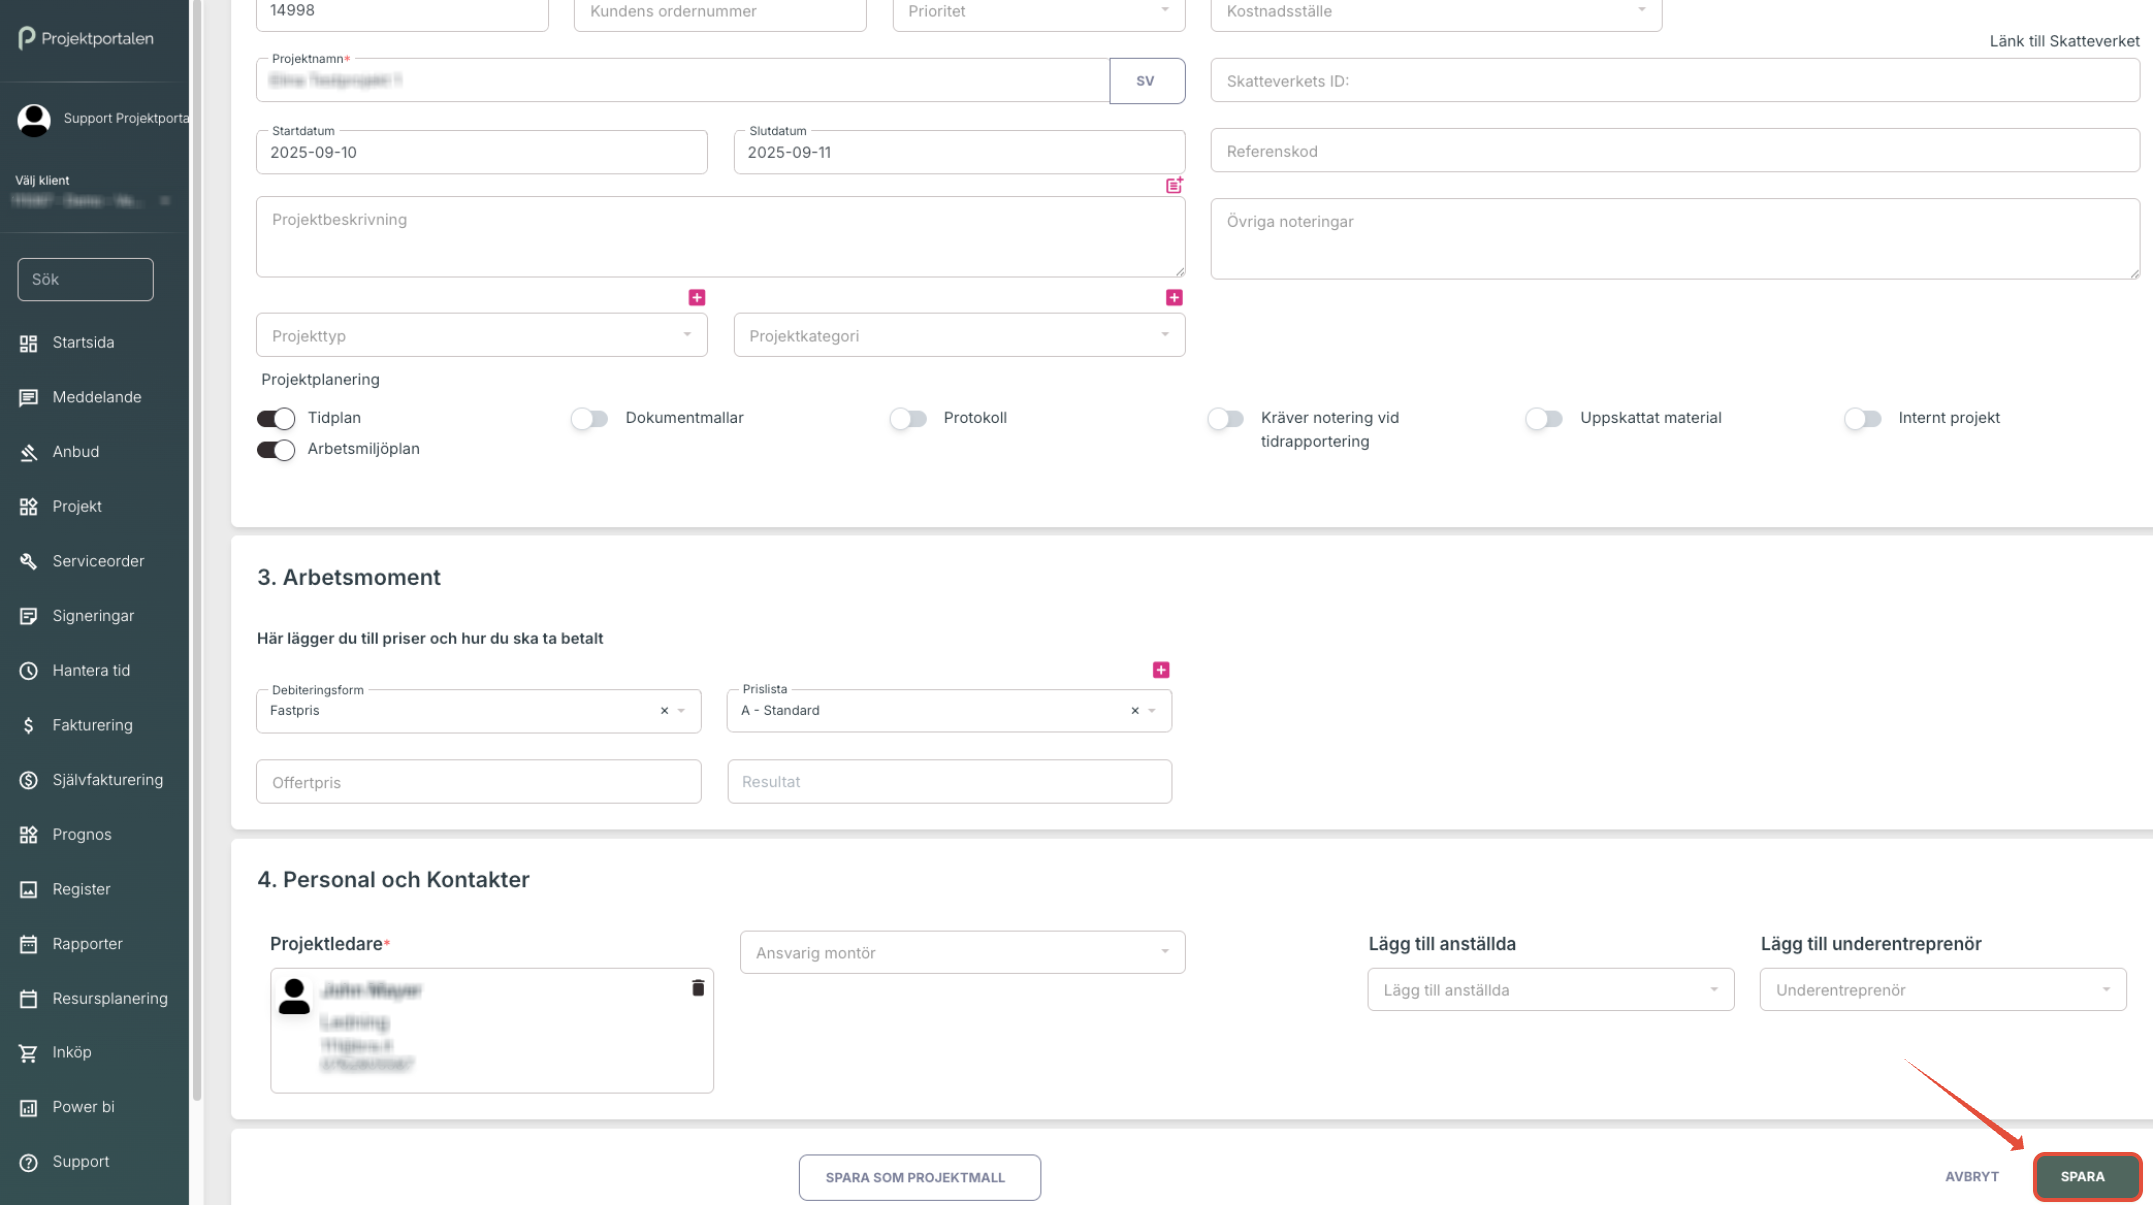Click into Offertpris input field
2153x1205 pixels.
point(478,782)
